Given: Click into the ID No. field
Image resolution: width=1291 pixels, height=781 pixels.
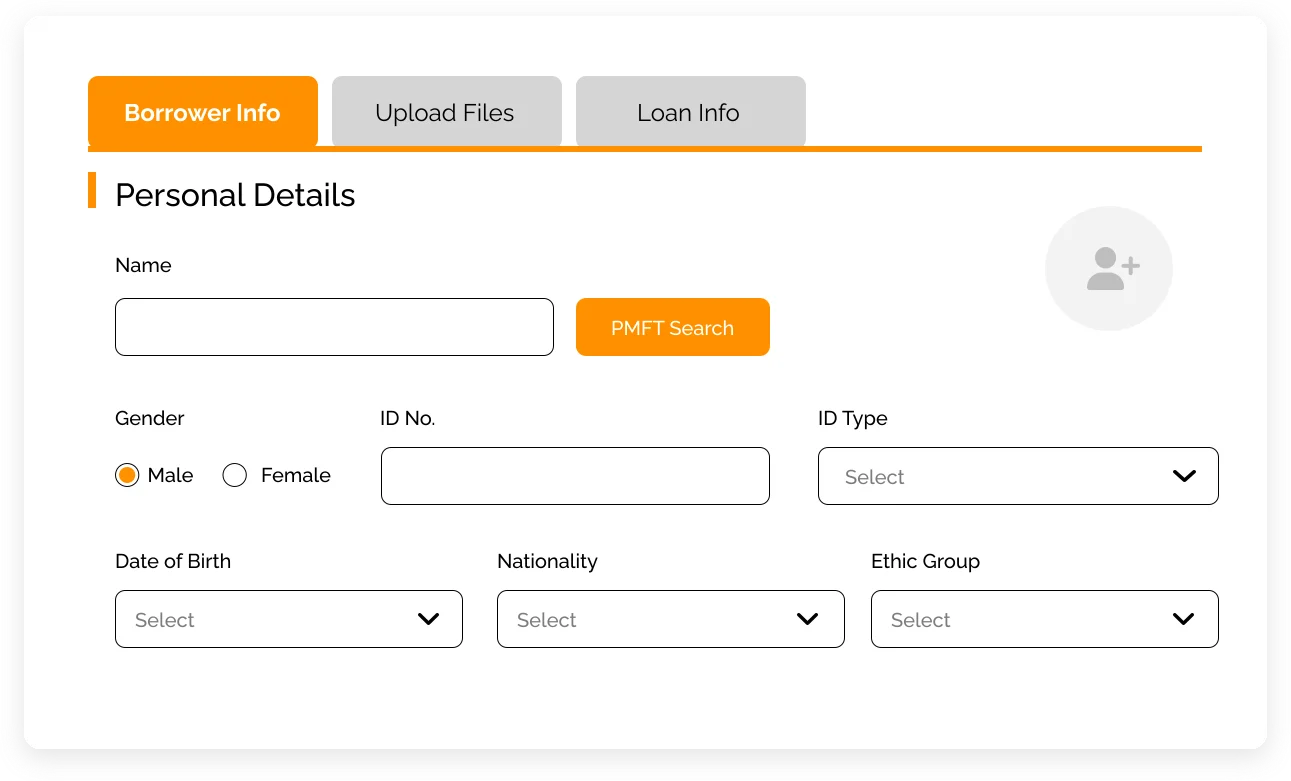Looking at the screenshot, I should coord(575,476).
